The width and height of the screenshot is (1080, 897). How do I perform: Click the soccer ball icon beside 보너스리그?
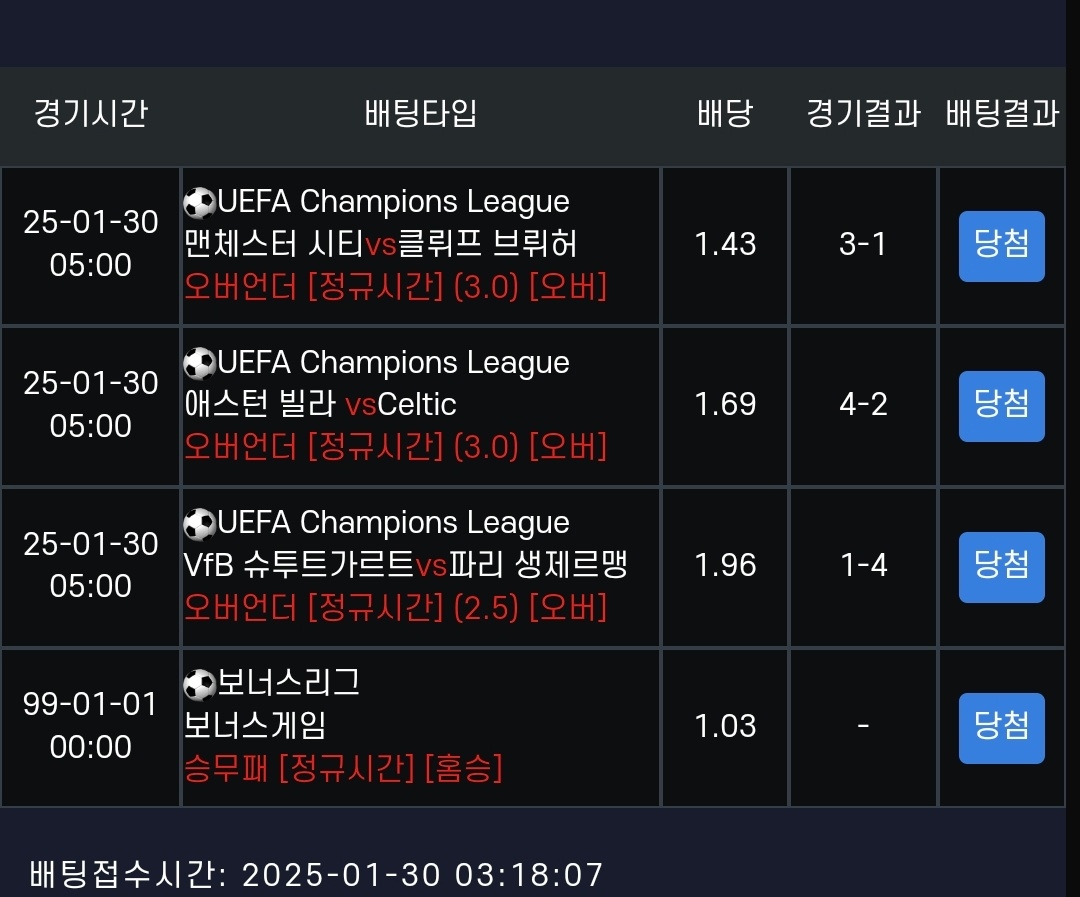coord(200,684)
